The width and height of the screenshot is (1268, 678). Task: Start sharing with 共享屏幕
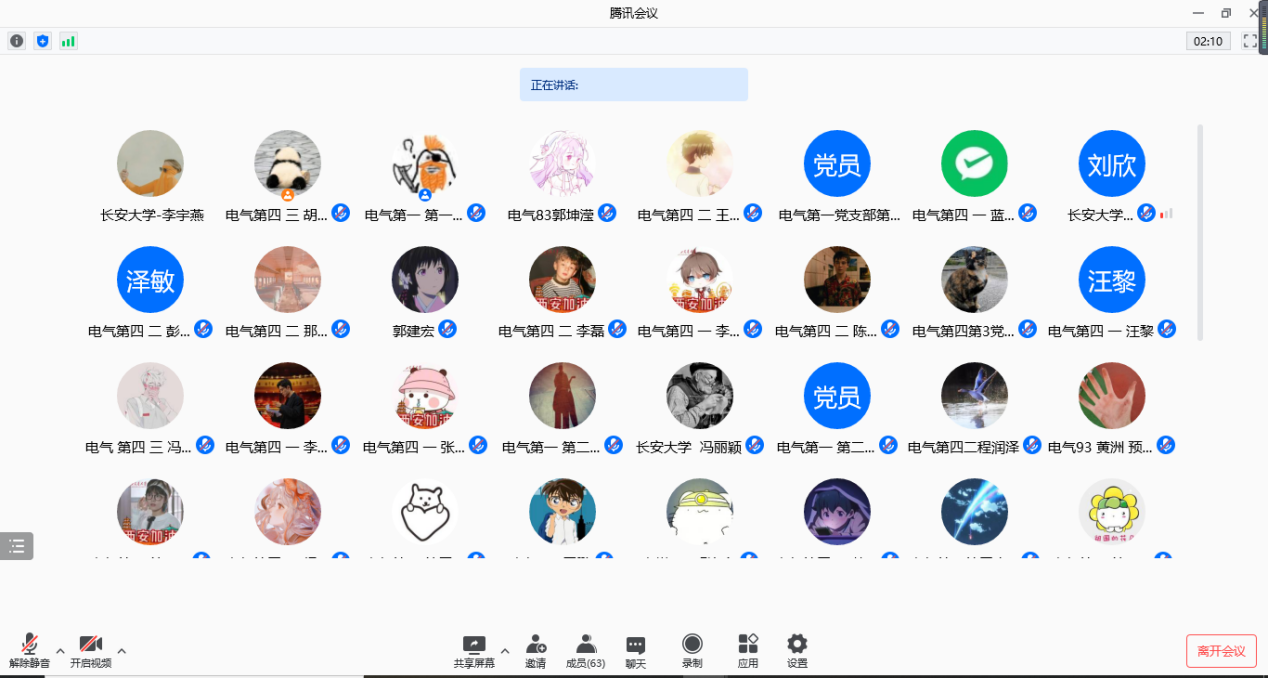474,650
